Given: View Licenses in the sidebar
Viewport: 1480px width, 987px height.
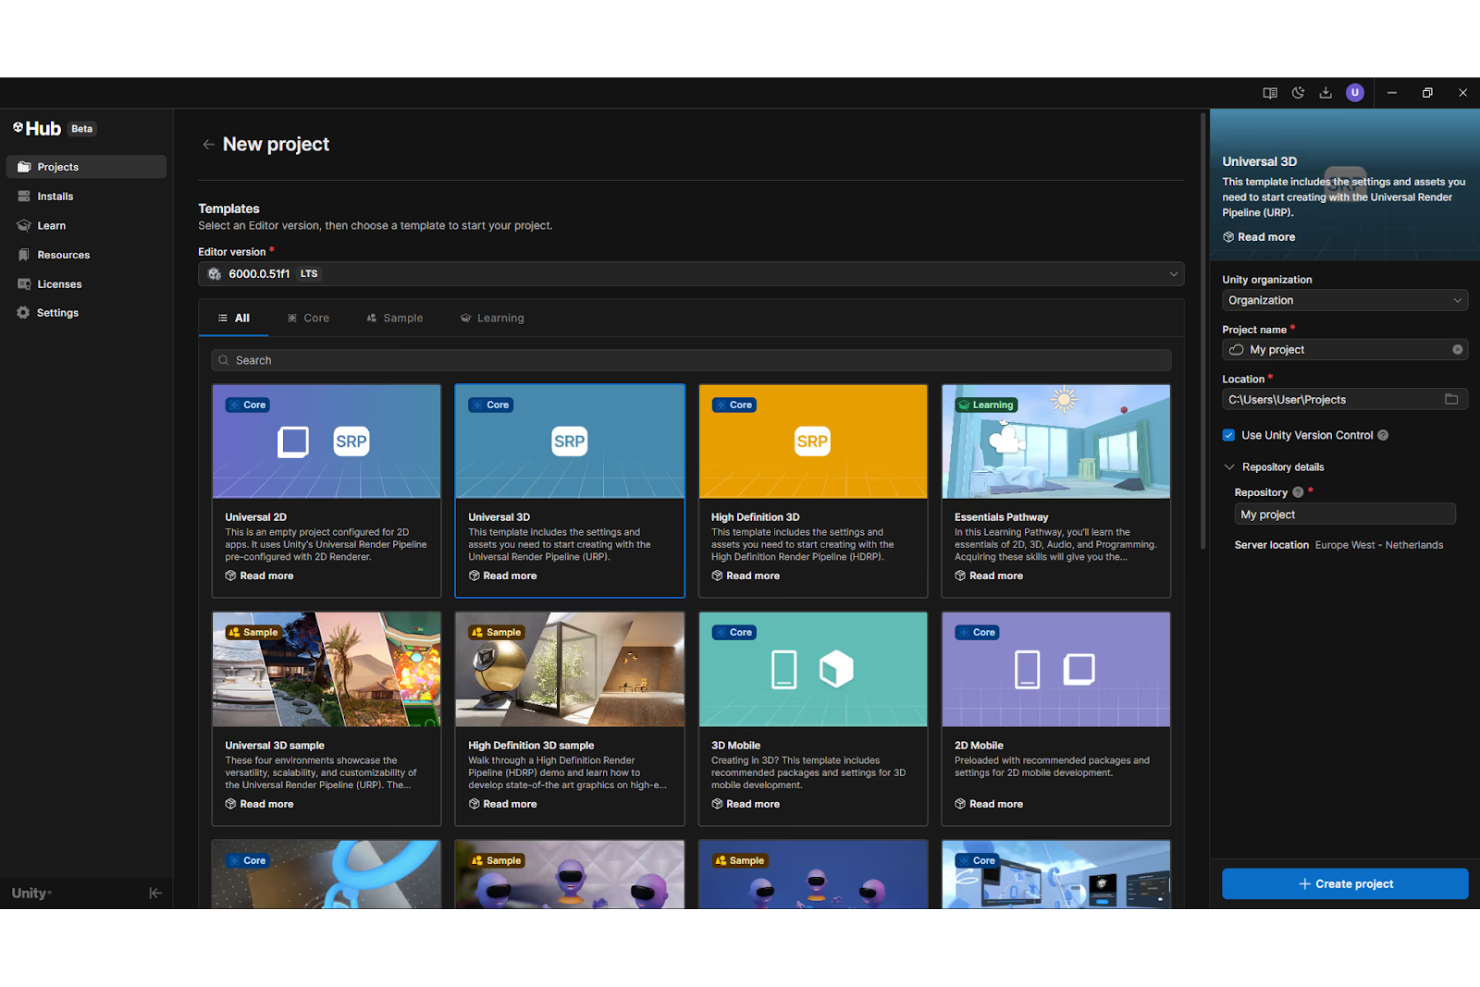Looking at the screenshot, I should tap(58, 283).
